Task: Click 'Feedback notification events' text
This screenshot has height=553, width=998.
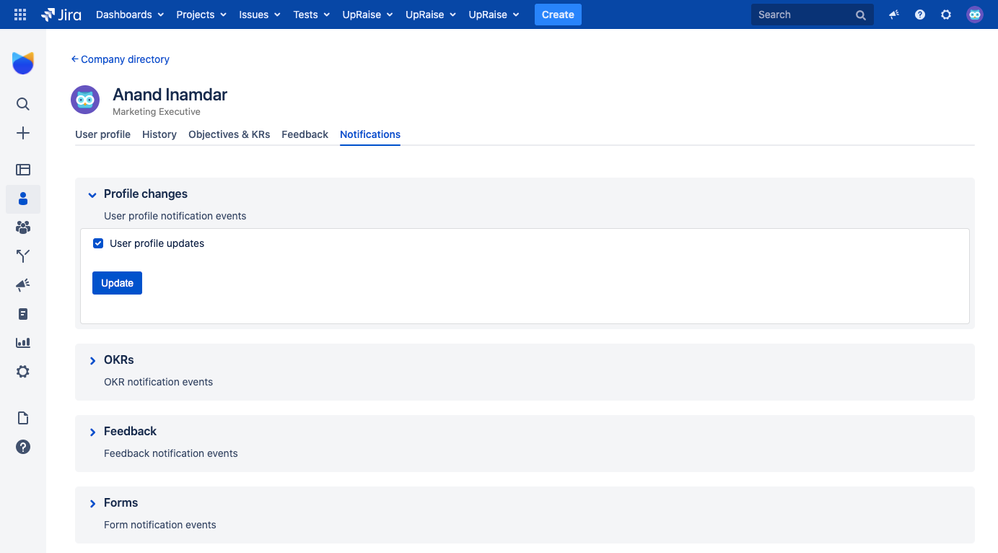Action: [171, 453]
